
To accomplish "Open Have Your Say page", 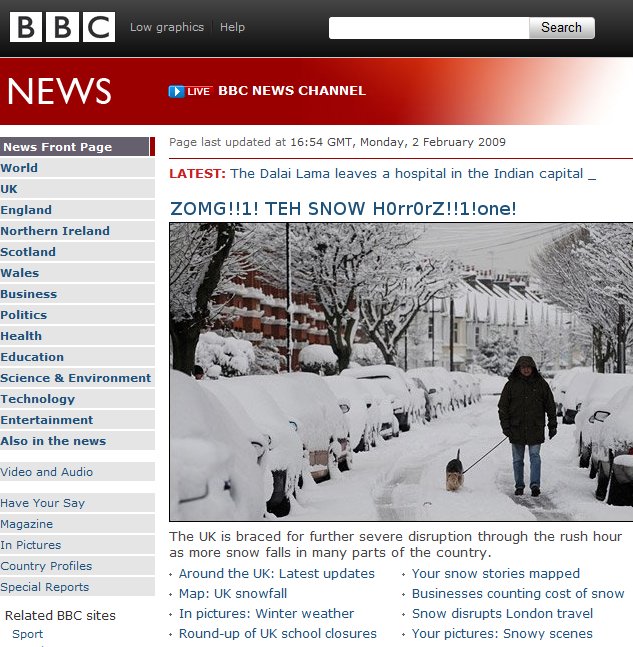I will coord(77,503).
